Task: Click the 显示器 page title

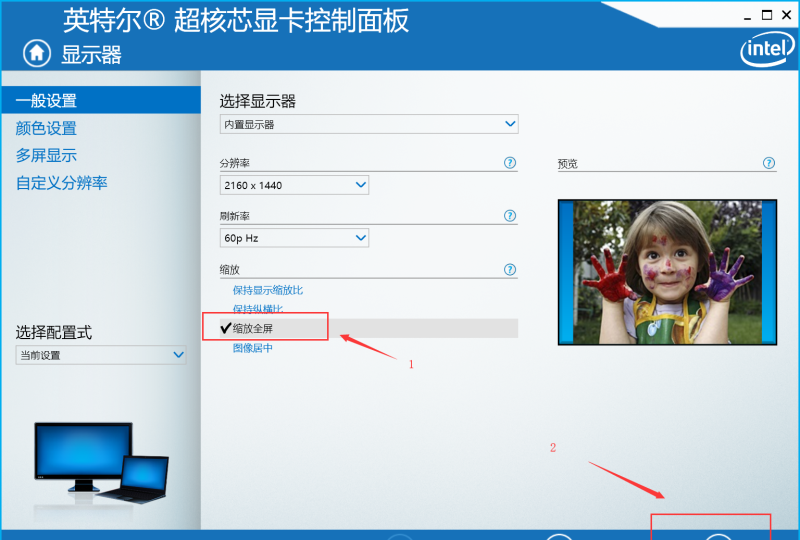Action: [91, 55]
